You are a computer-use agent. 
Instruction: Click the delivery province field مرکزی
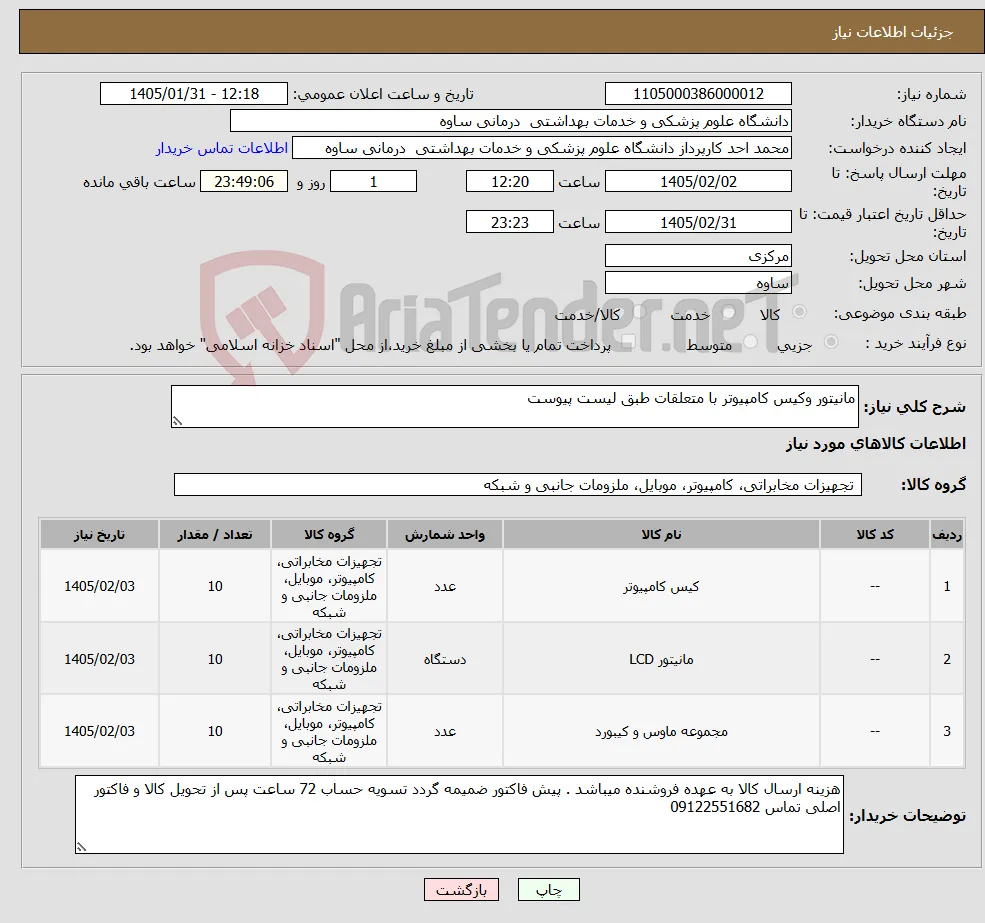698,256
